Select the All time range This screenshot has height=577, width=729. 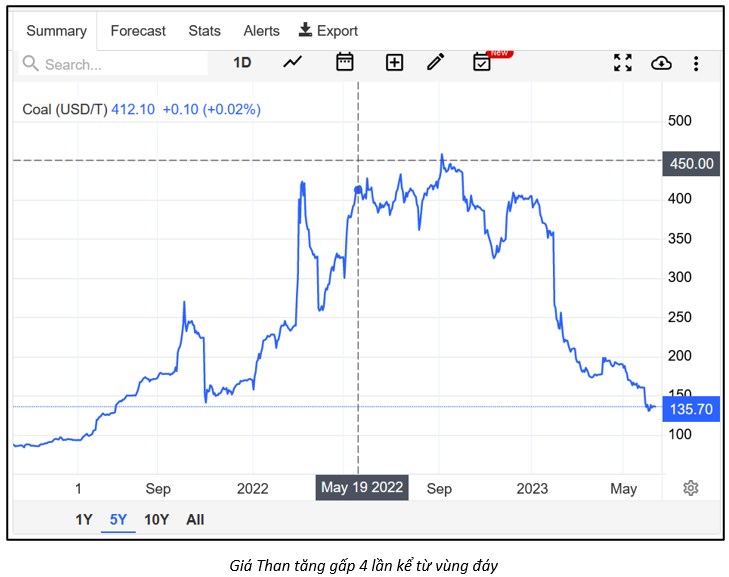point(195,519)
